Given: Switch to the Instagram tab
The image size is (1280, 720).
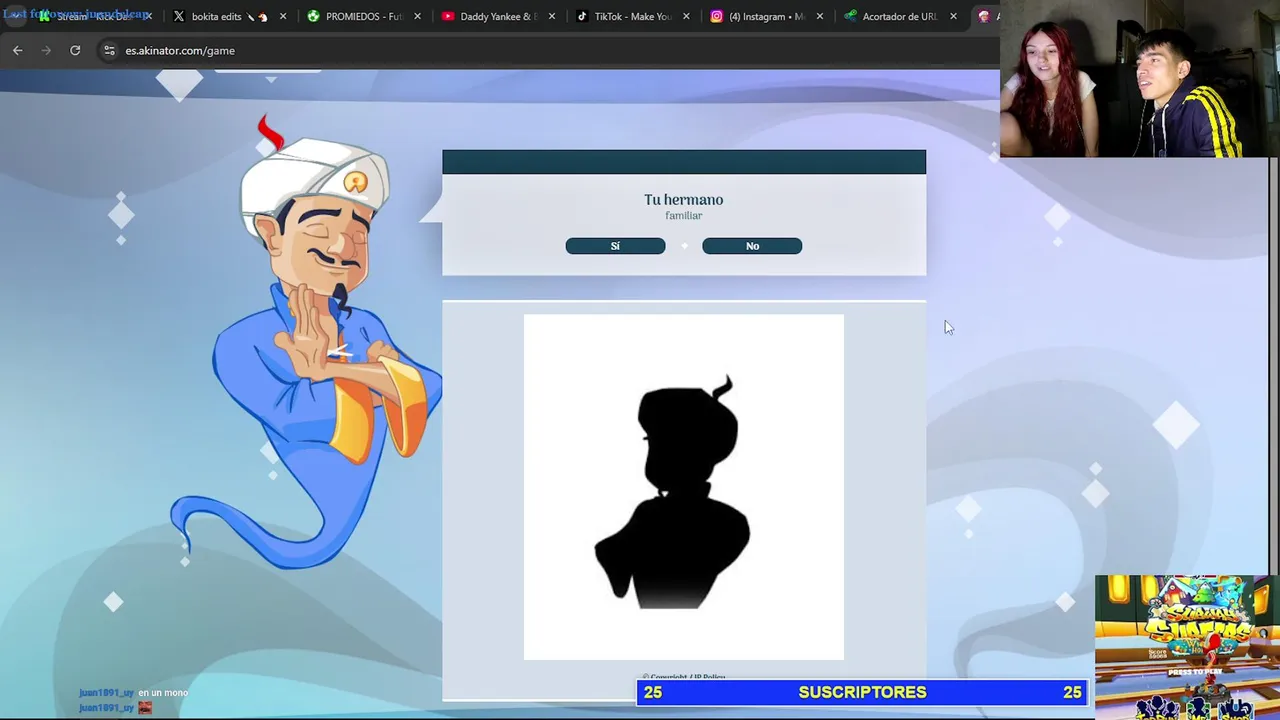Looking at the screenshot, I should point(765,16).
